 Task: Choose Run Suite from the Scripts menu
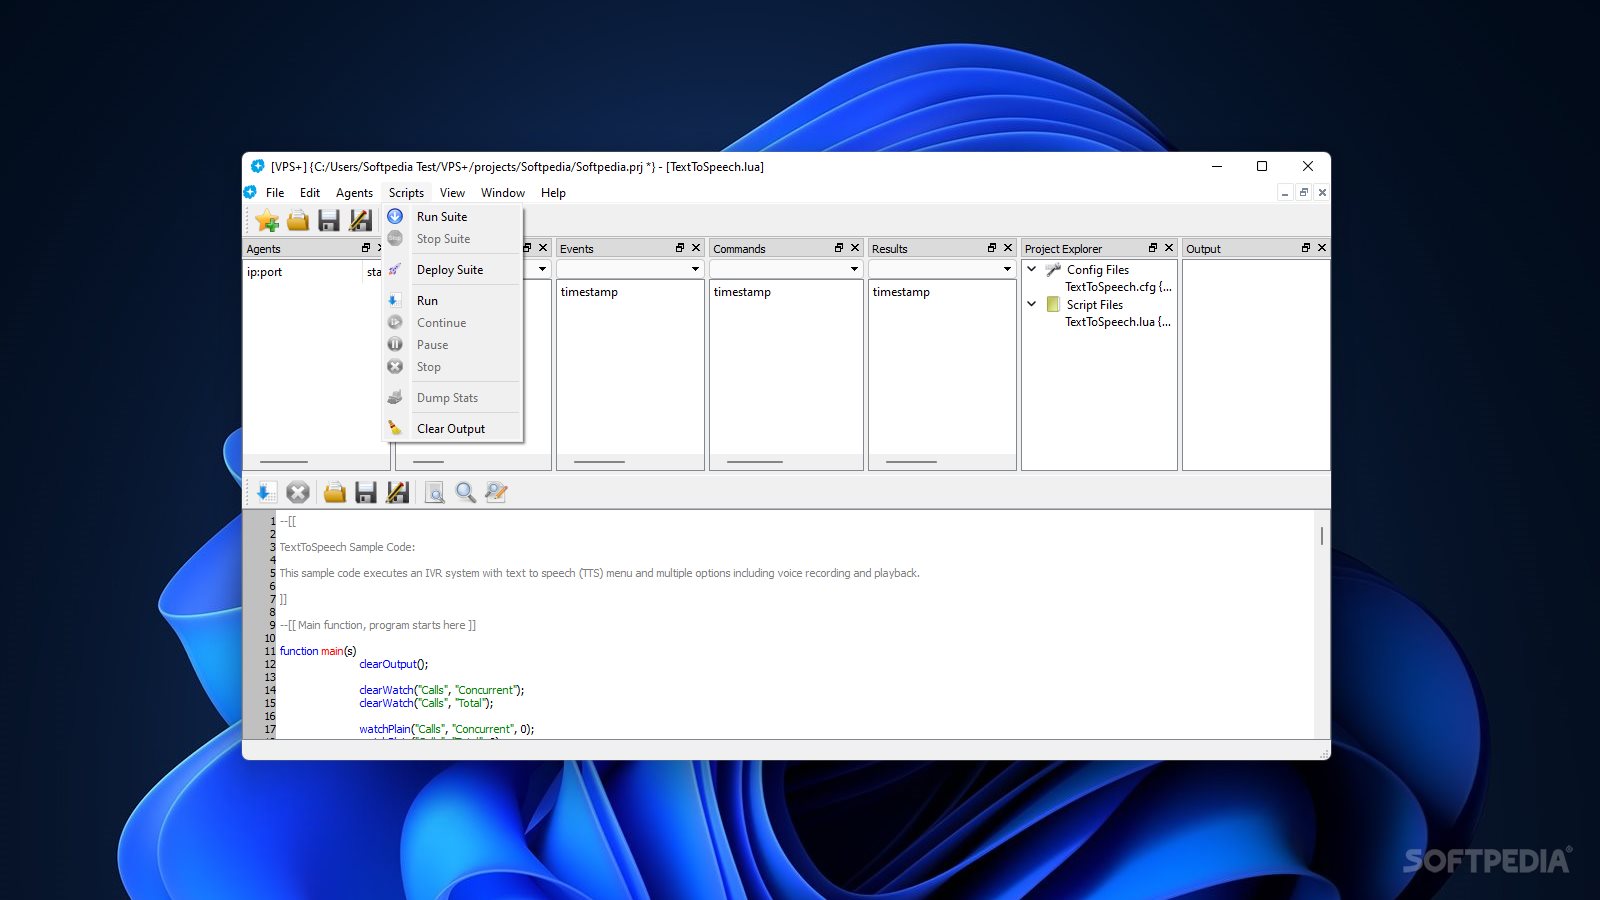(452, 217)
